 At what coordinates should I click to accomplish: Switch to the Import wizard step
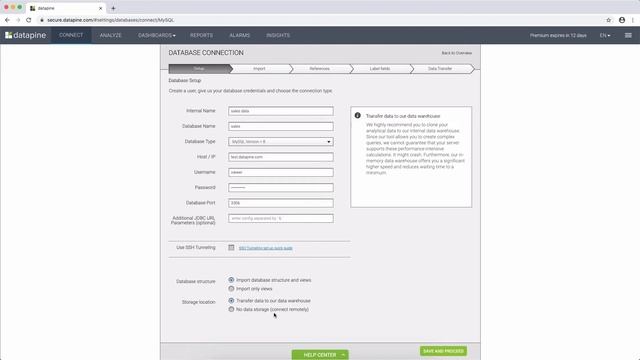(260, 69)
